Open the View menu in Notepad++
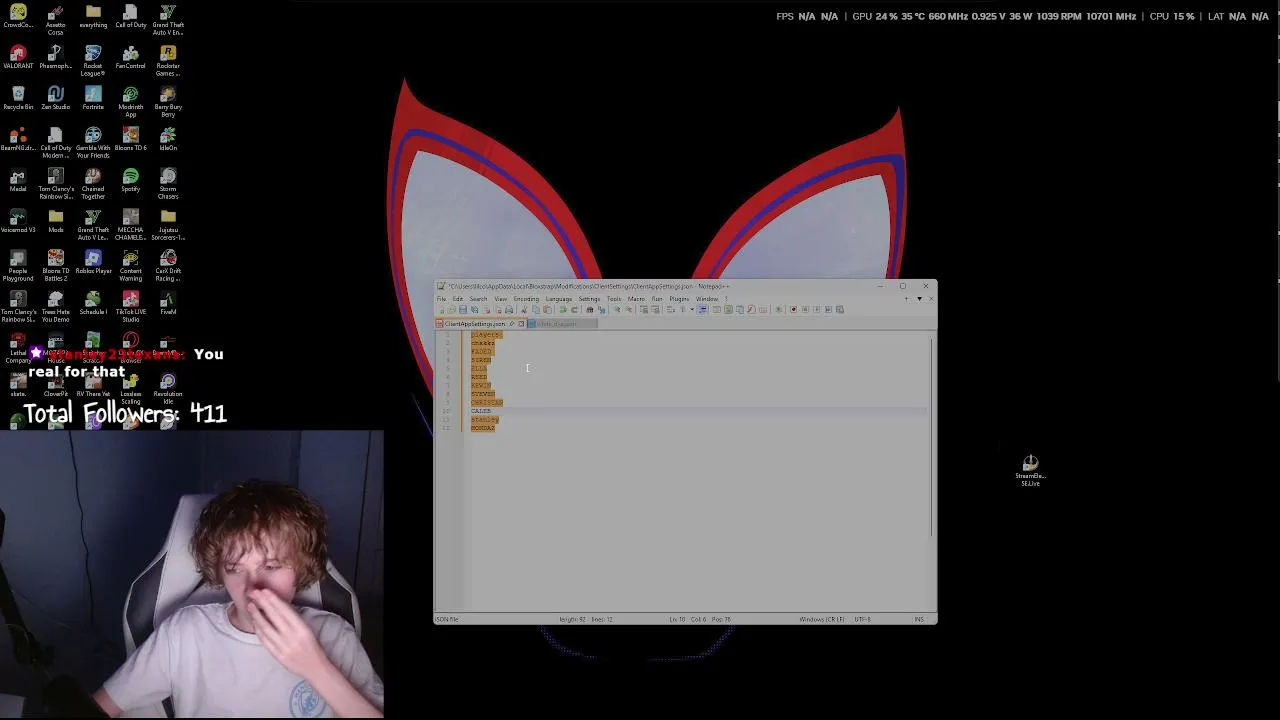1280x720 pixels. (x=500, y=299)
